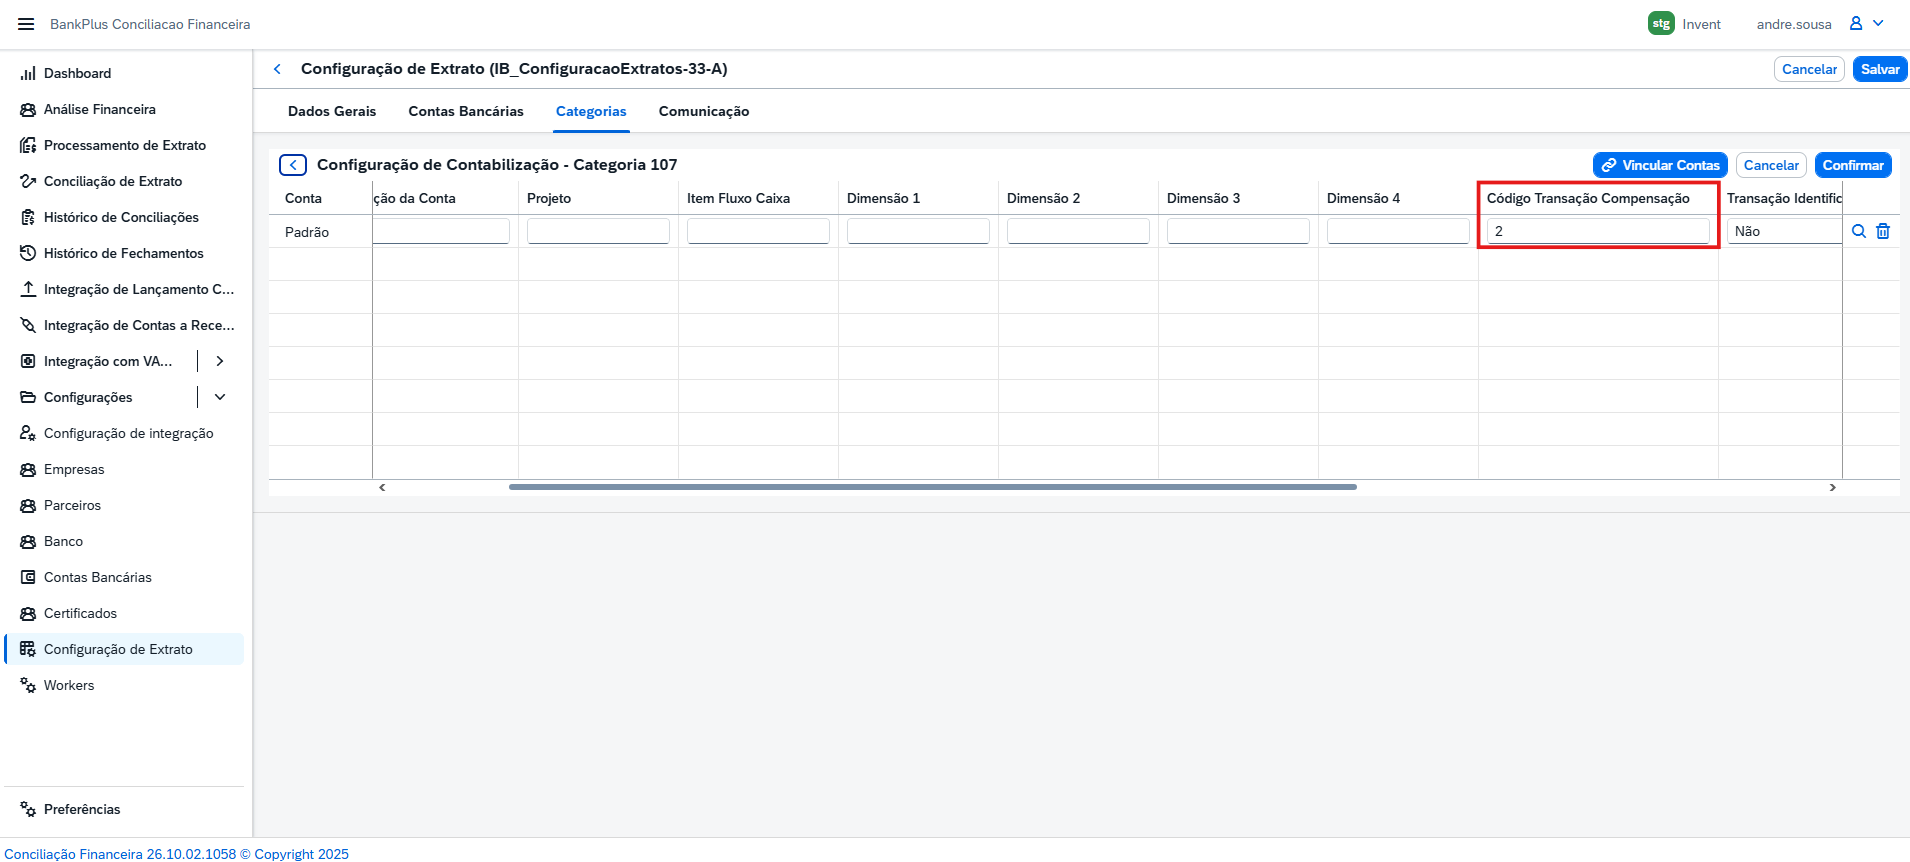Focus the Código Transação Compensação field
Image resolution: width=1910 pixels, height=862 pixels.
pos(1598,231)
